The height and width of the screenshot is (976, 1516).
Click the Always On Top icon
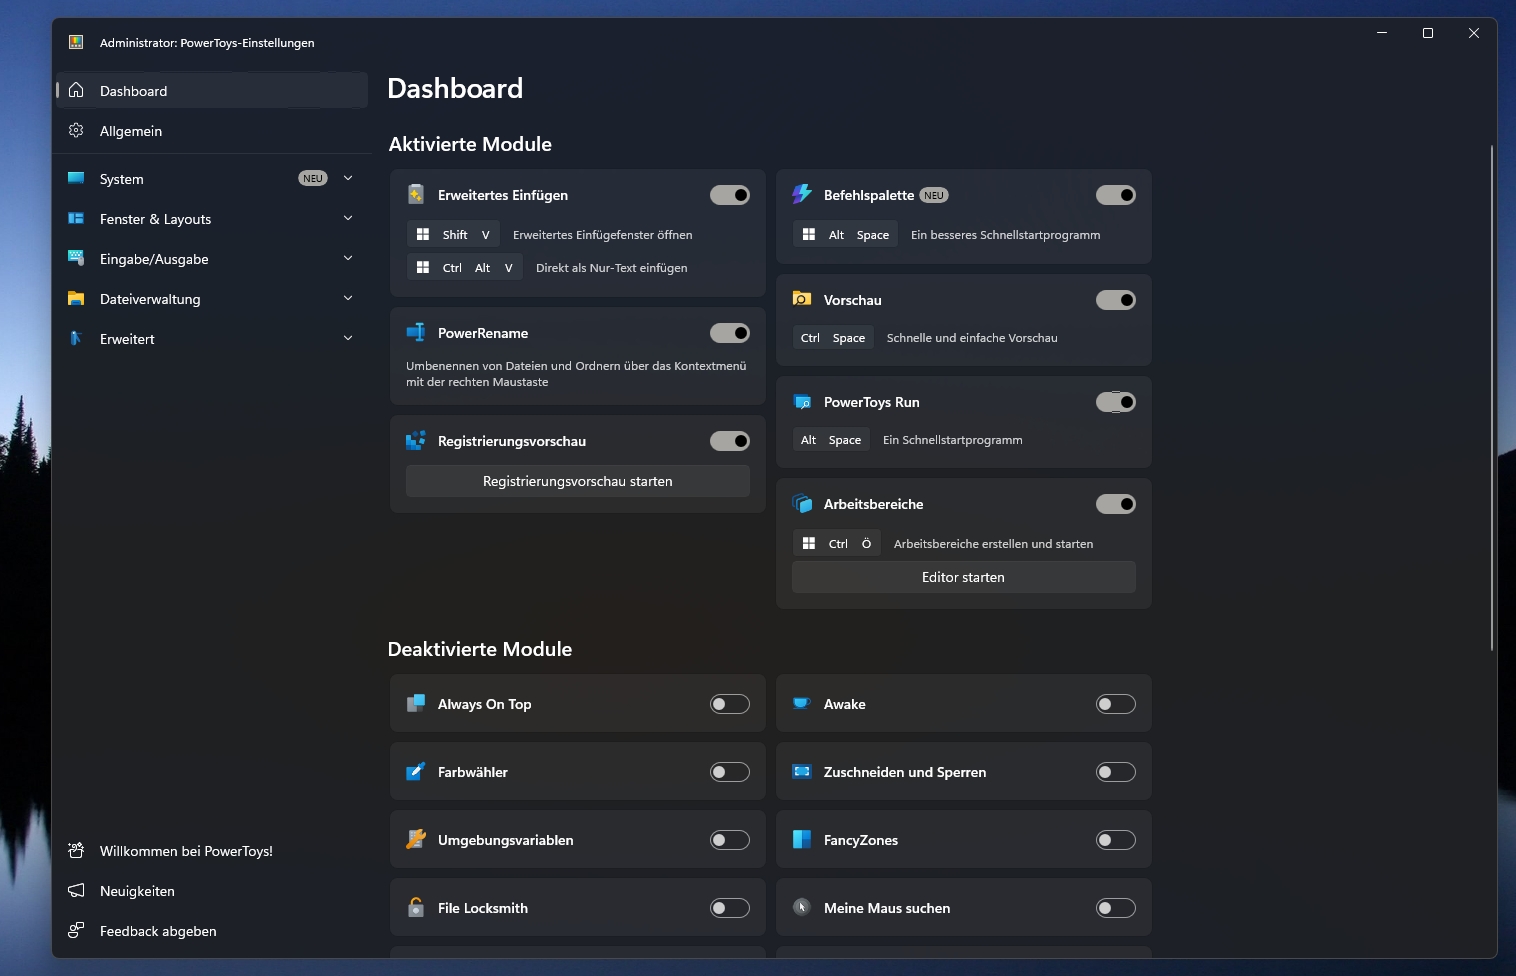pos(416,704)
